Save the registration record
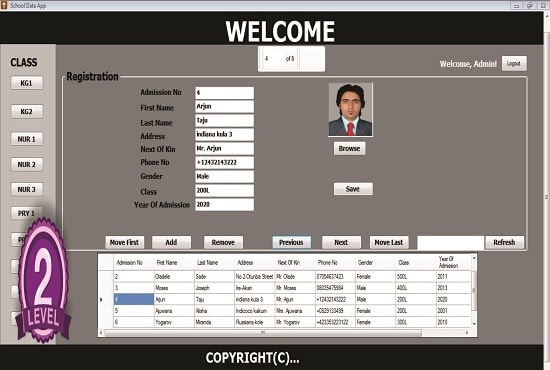Viewport: 550px width, 370px height. [x=353, y=189]
